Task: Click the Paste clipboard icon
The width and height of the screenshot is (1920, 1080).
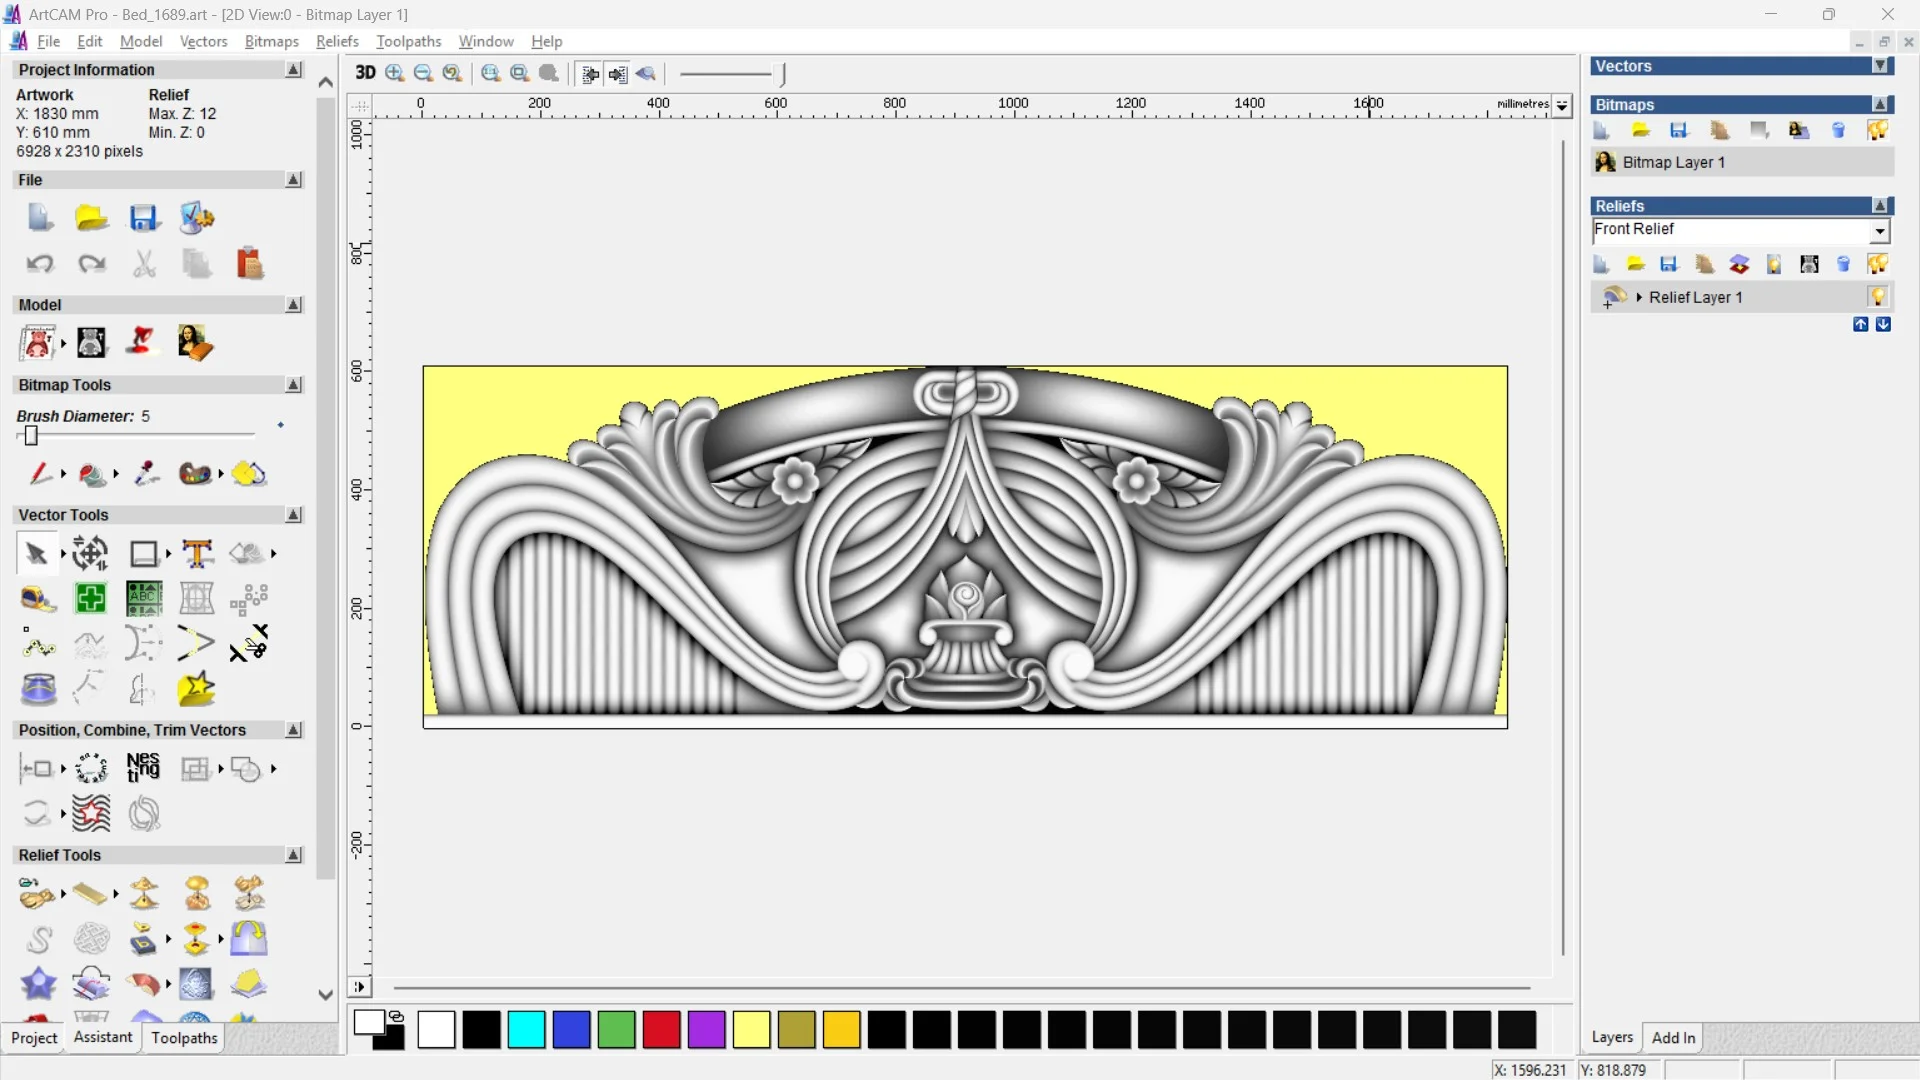Action: coord(249,263)
